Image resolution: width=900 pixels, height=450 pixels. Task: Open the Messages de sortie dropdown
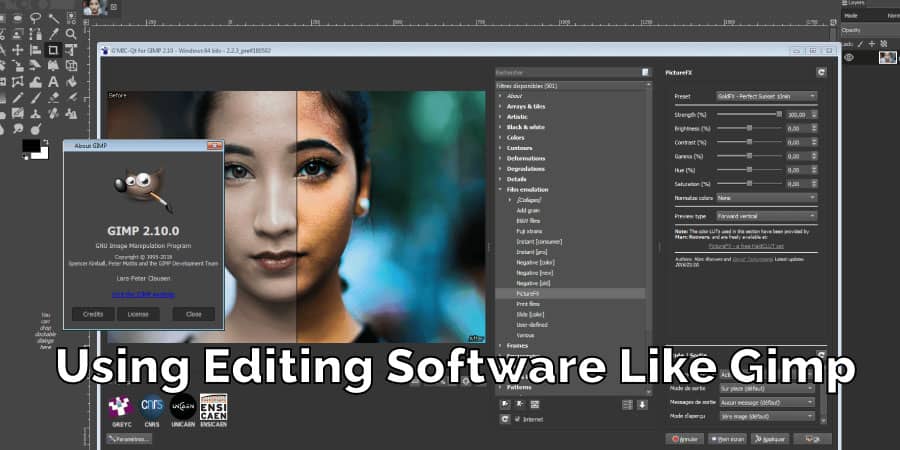pyautogui.click(x=766, y=402)
